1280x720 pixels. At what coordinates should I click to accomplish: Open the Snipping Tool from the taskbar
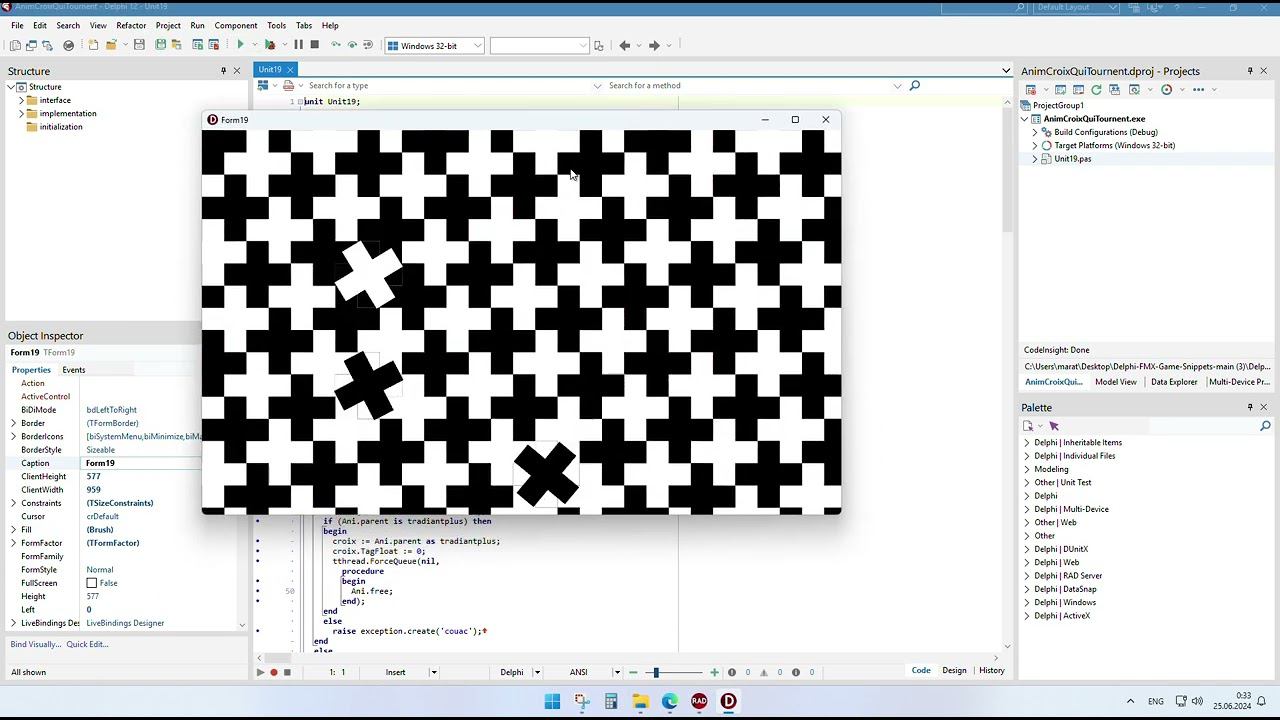coord(582,701)
